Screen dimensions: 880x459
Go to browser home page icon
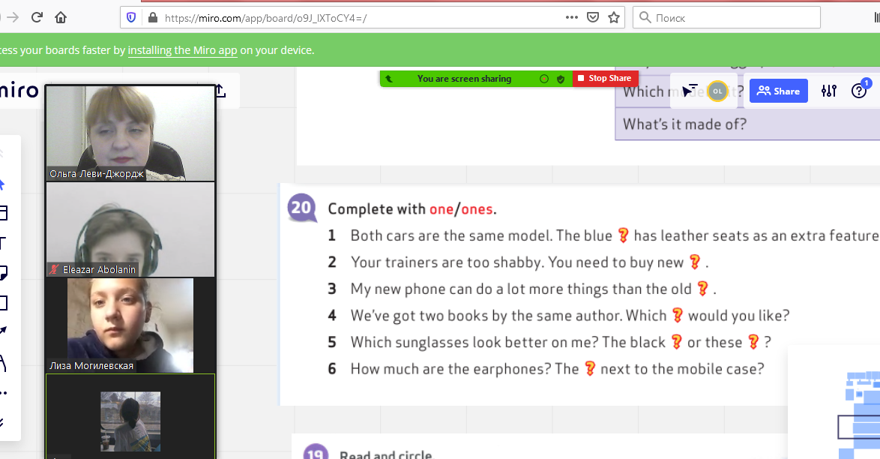(x=61, y=17)
